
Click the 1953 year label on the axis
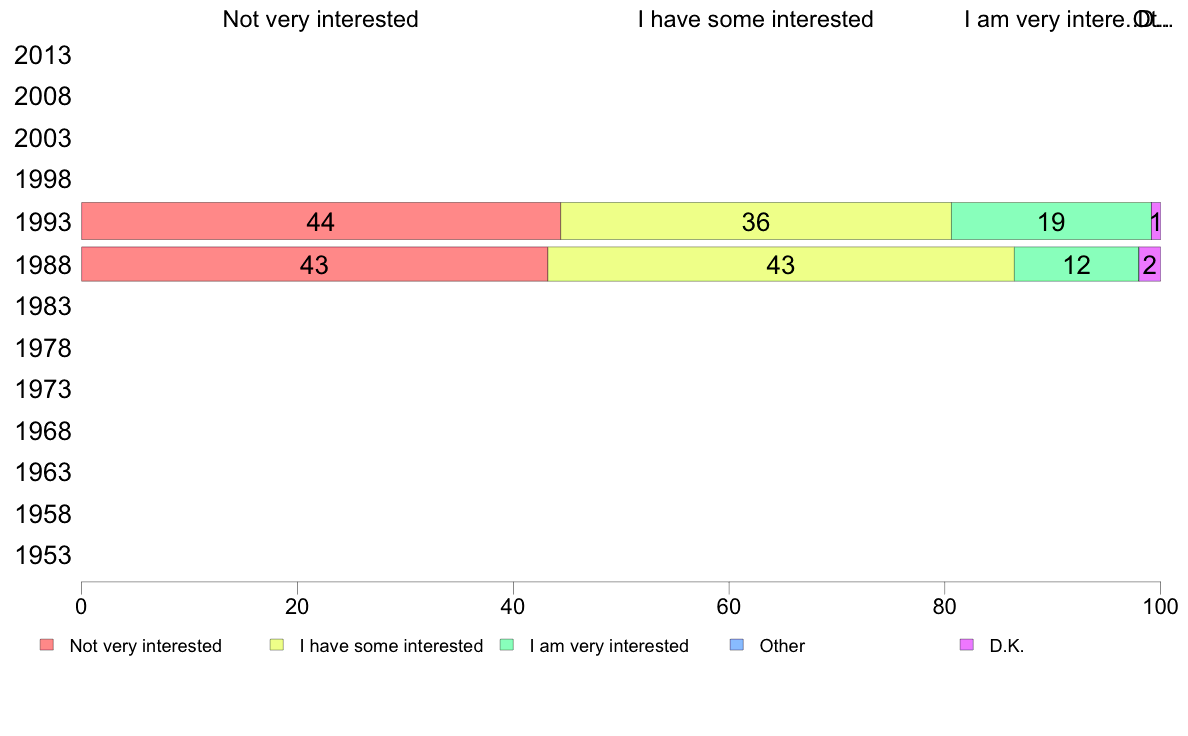pyautogui.click(x=43, y=556)
